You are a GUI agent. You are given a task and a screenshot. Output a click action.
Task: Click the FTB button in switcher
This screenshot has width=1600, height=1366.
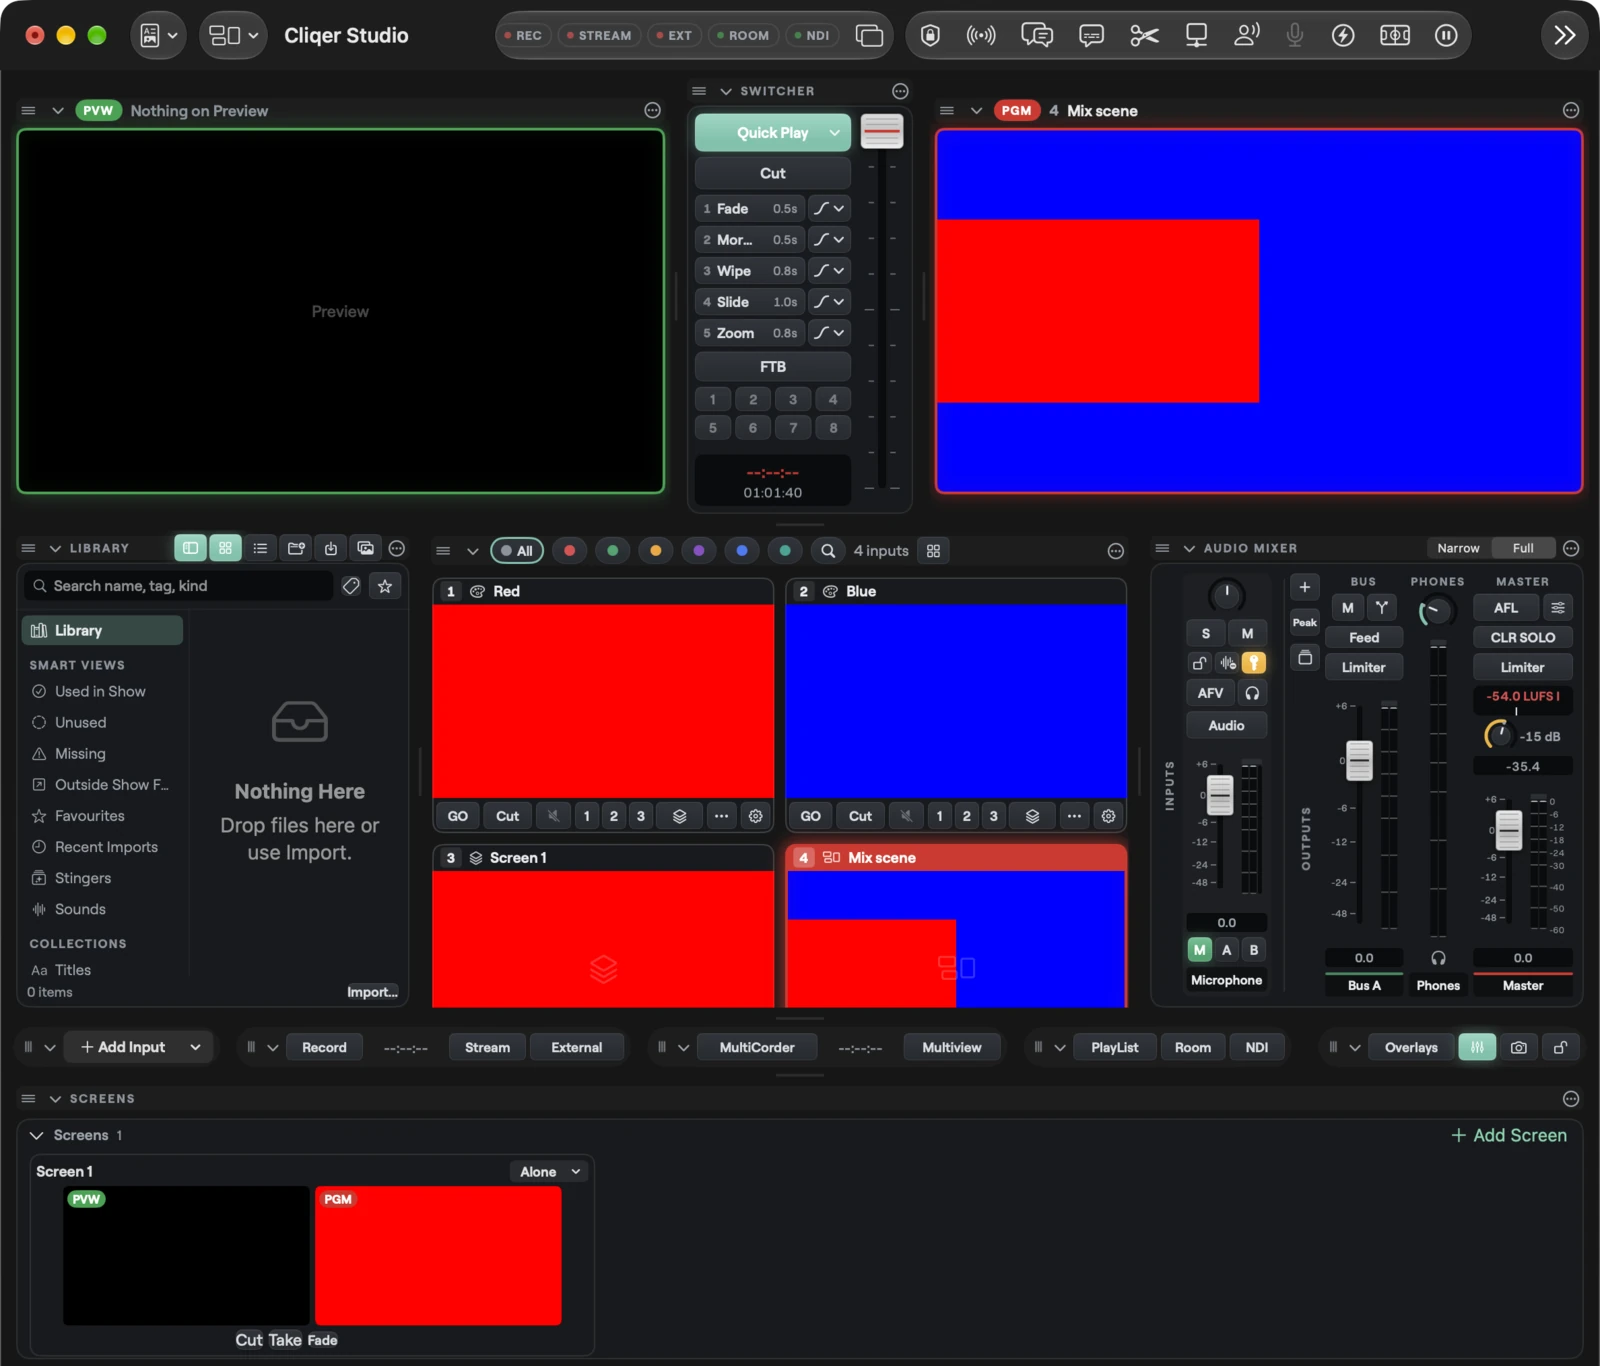773,367
